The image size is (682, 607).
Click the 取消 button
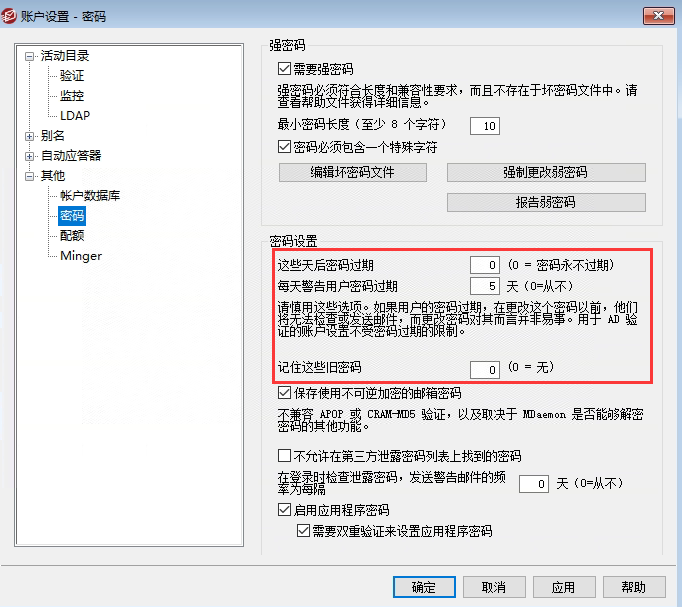pos(494,587)
